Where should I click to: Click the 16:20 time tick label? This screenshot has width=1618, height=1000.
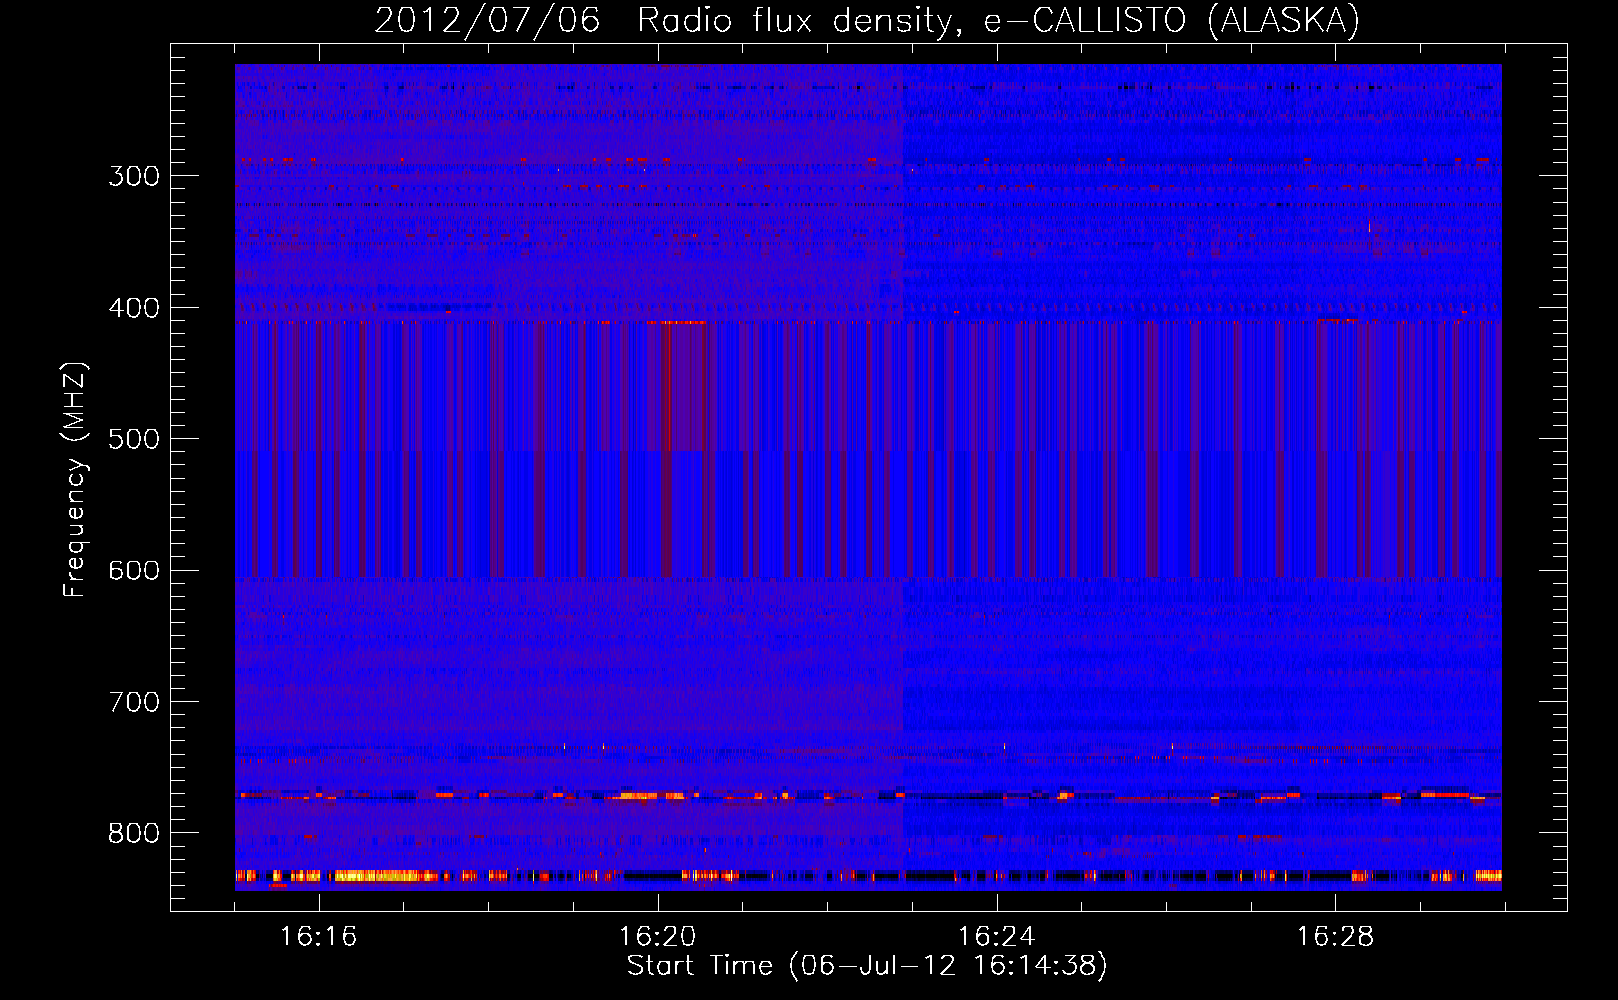[x=658, y=937]
